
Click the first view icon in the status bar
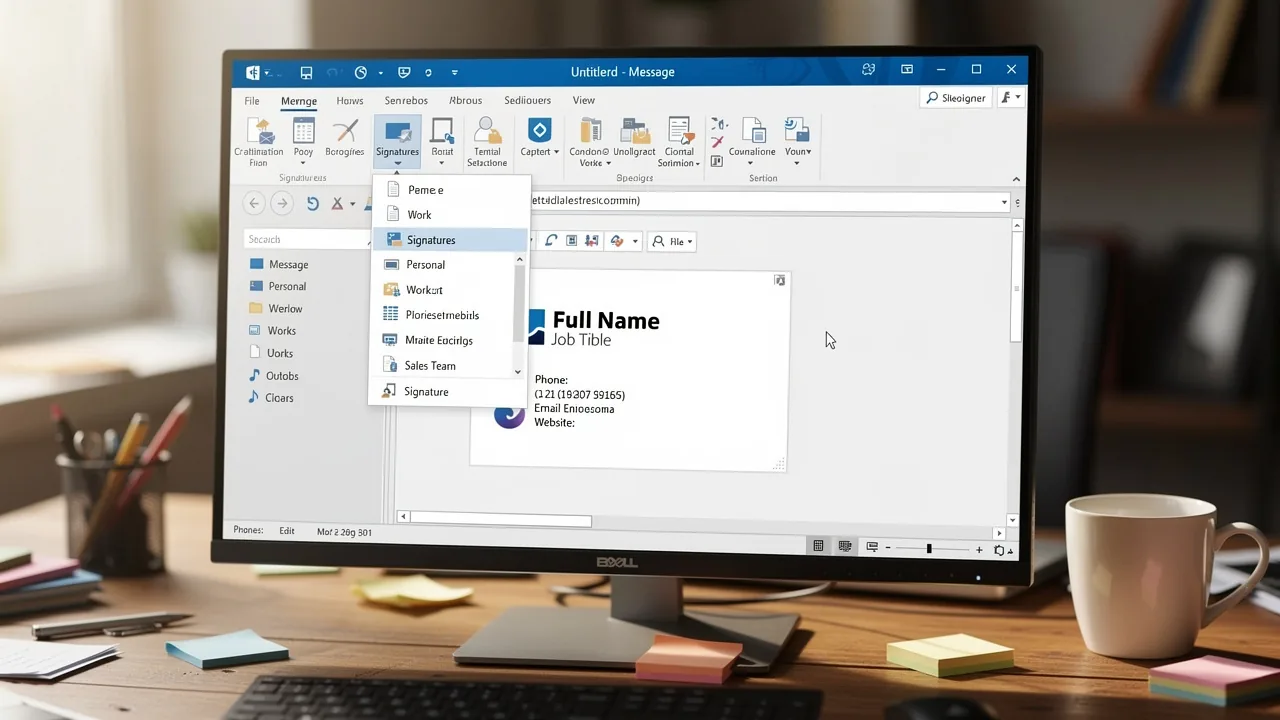[818, 546]
